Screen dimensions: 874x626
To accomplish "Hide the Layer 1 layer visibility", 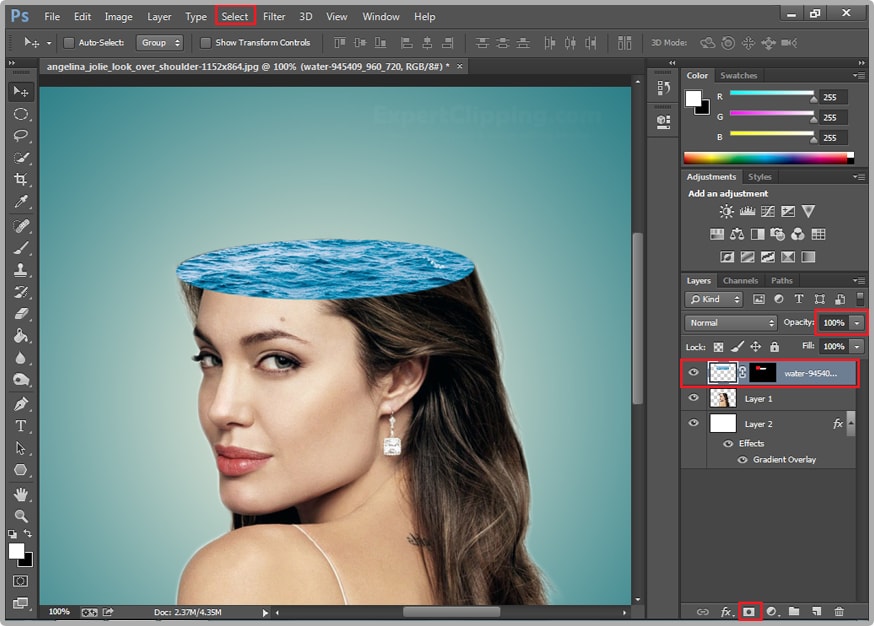I will pyautogui.click(x=693, y=398).
